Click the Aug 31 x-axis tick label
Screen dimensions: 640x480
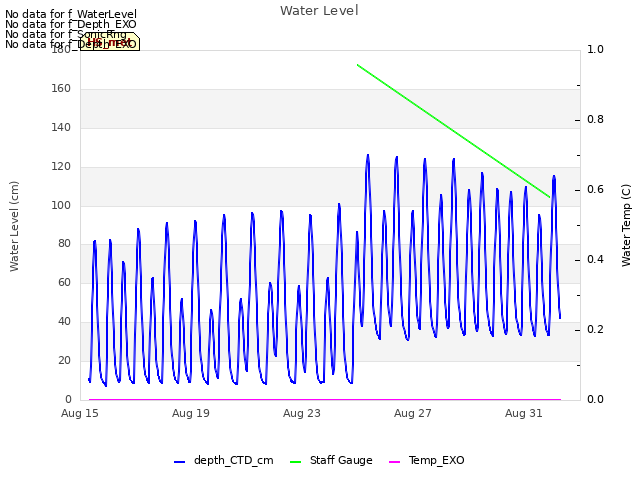(x=524, y=413)
